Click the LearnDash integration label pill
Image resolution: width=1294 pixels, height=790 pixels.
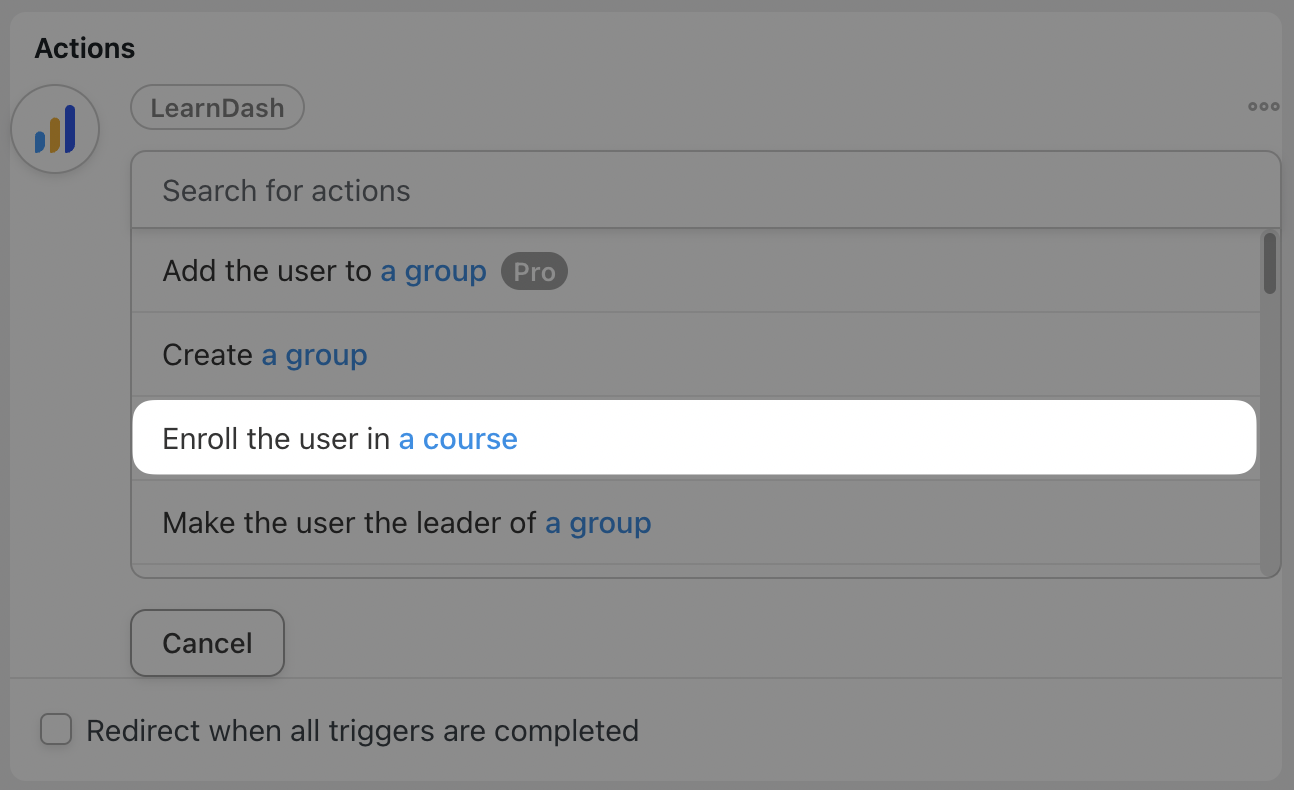click(x=217, y=107)
